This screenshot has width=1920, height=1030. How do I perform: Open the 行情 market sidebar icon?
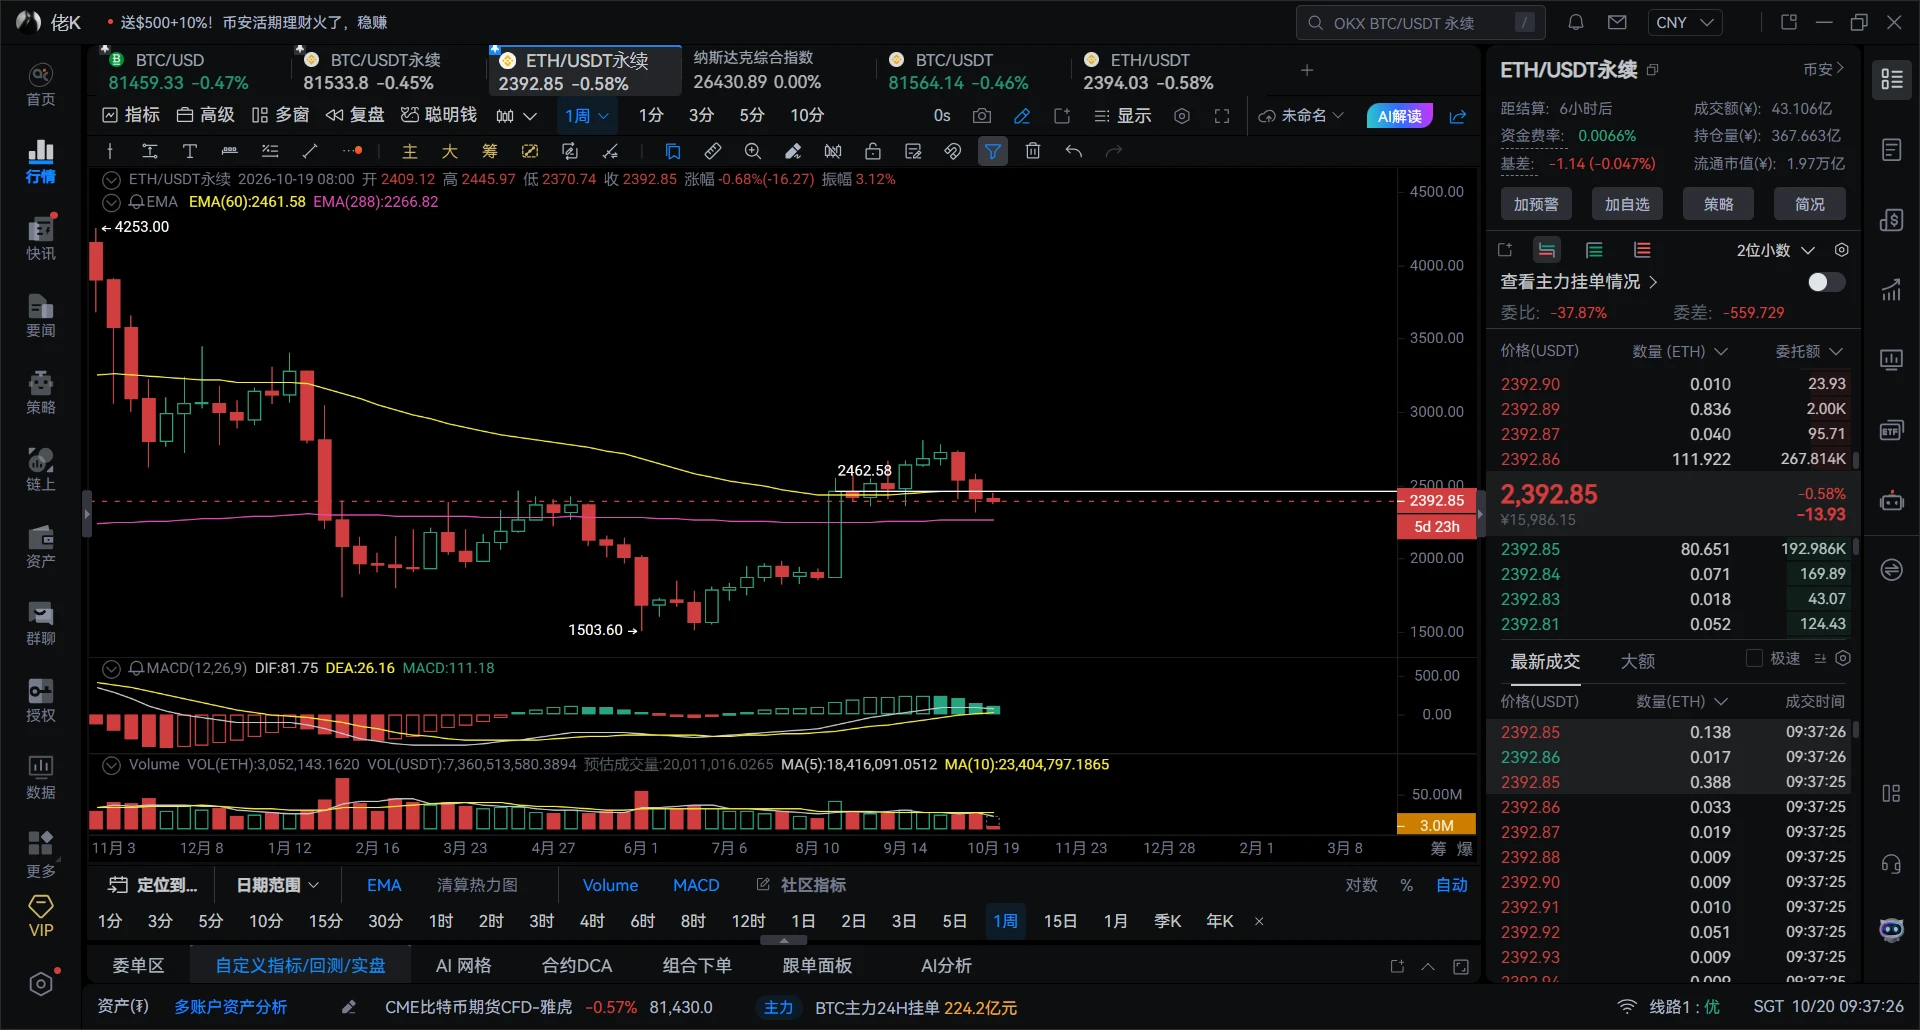41,161
